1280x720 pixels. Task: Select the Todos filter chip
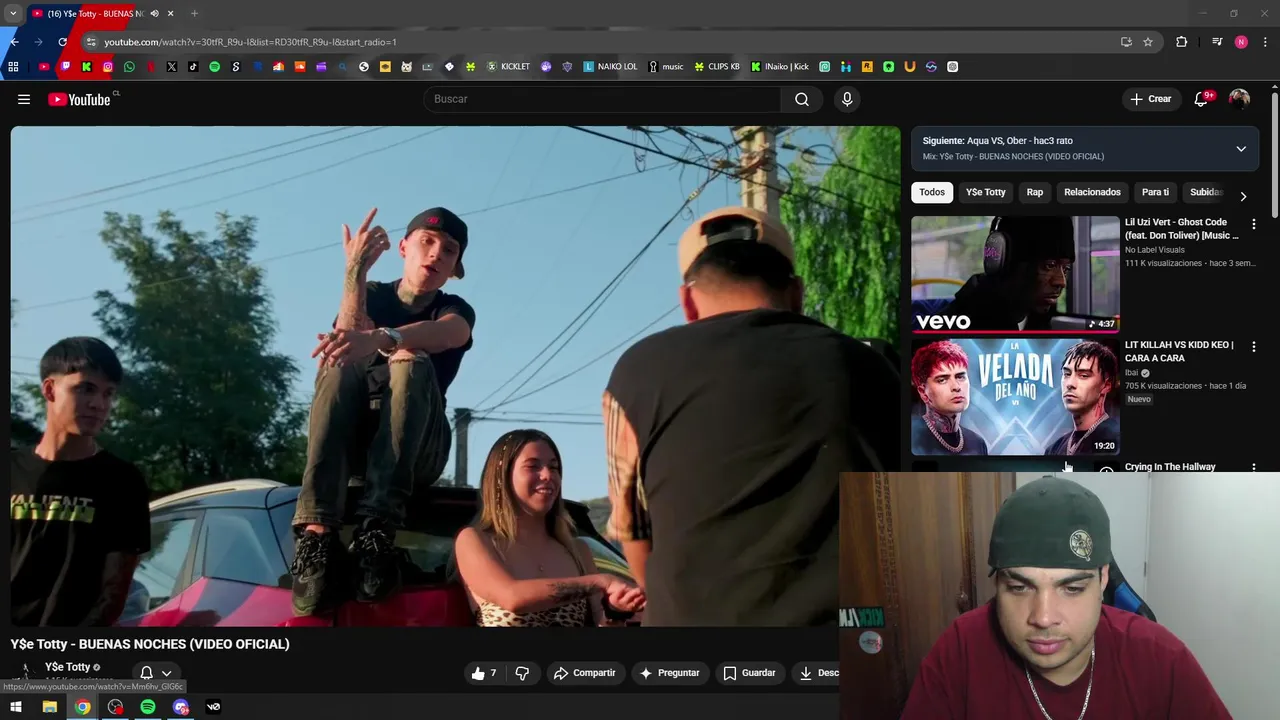coord(932,192)
